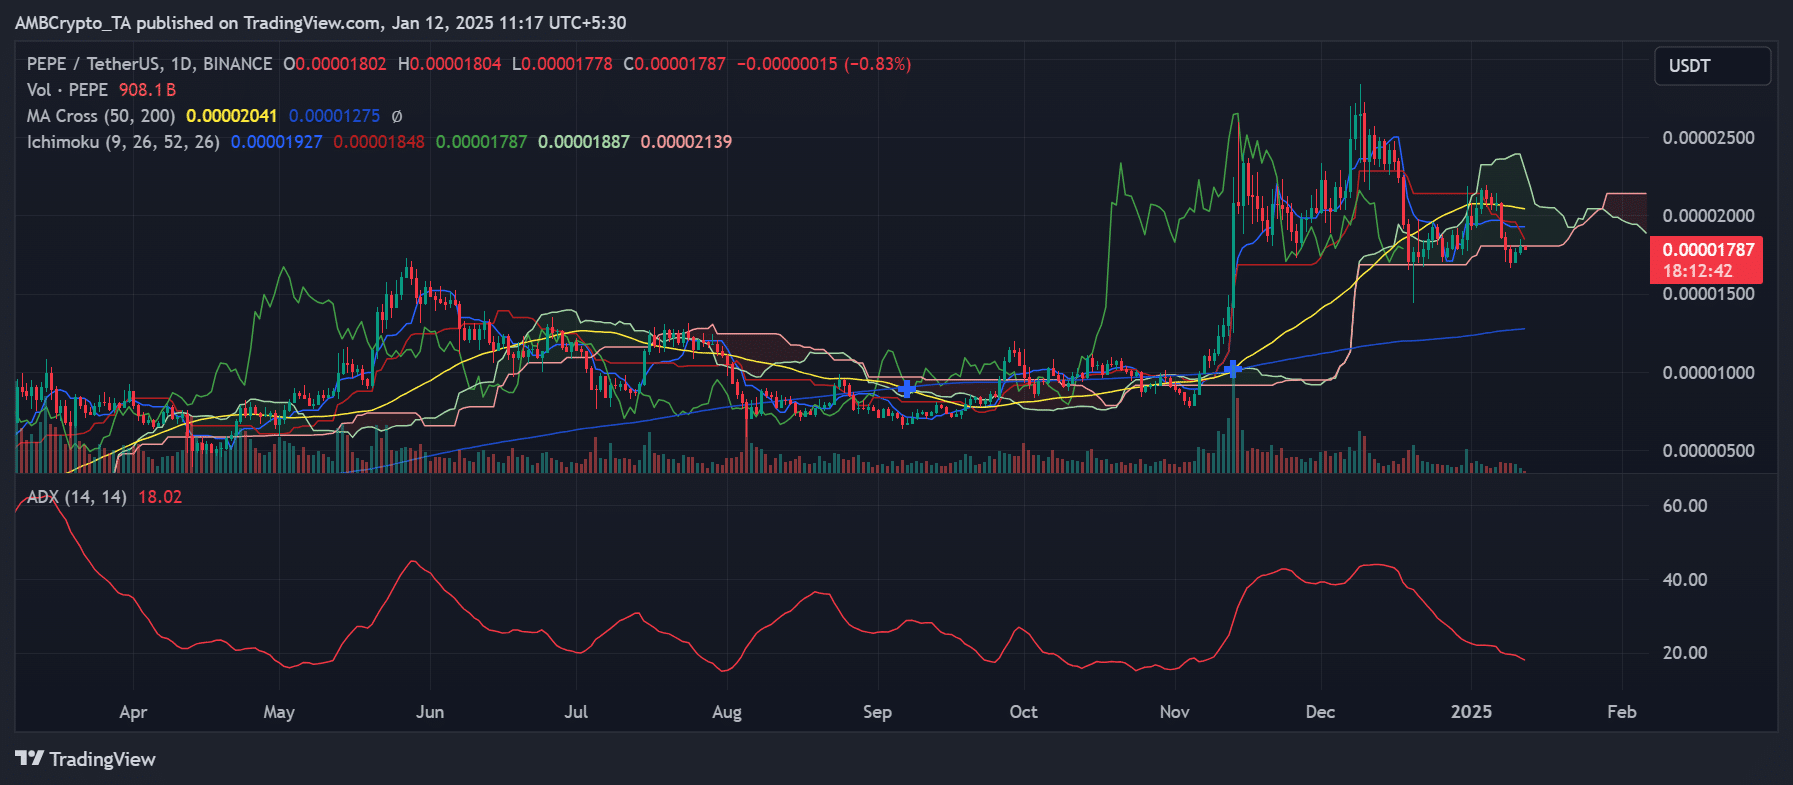This screenshot has height=785, width=1793.
Task: Click the blue MA cross marker near mid-November
Action: pos(1233,369)
